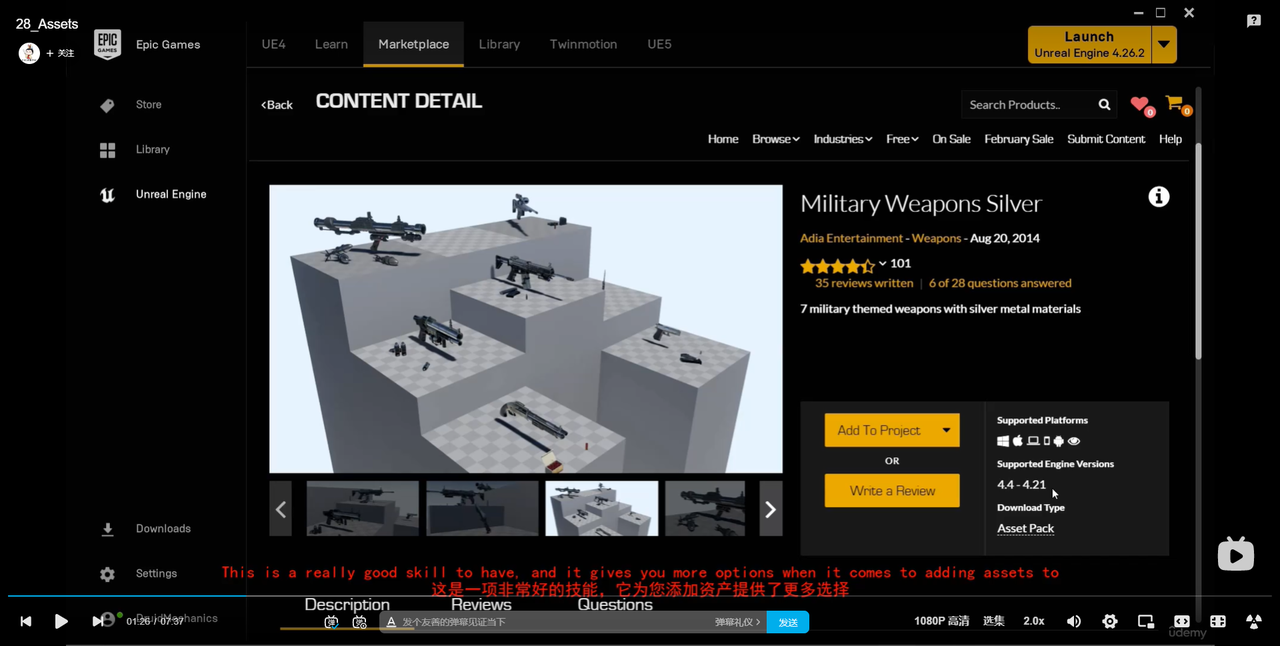
Task: Click the bilibili TV play icon
Action: (x=1236, y=555)
